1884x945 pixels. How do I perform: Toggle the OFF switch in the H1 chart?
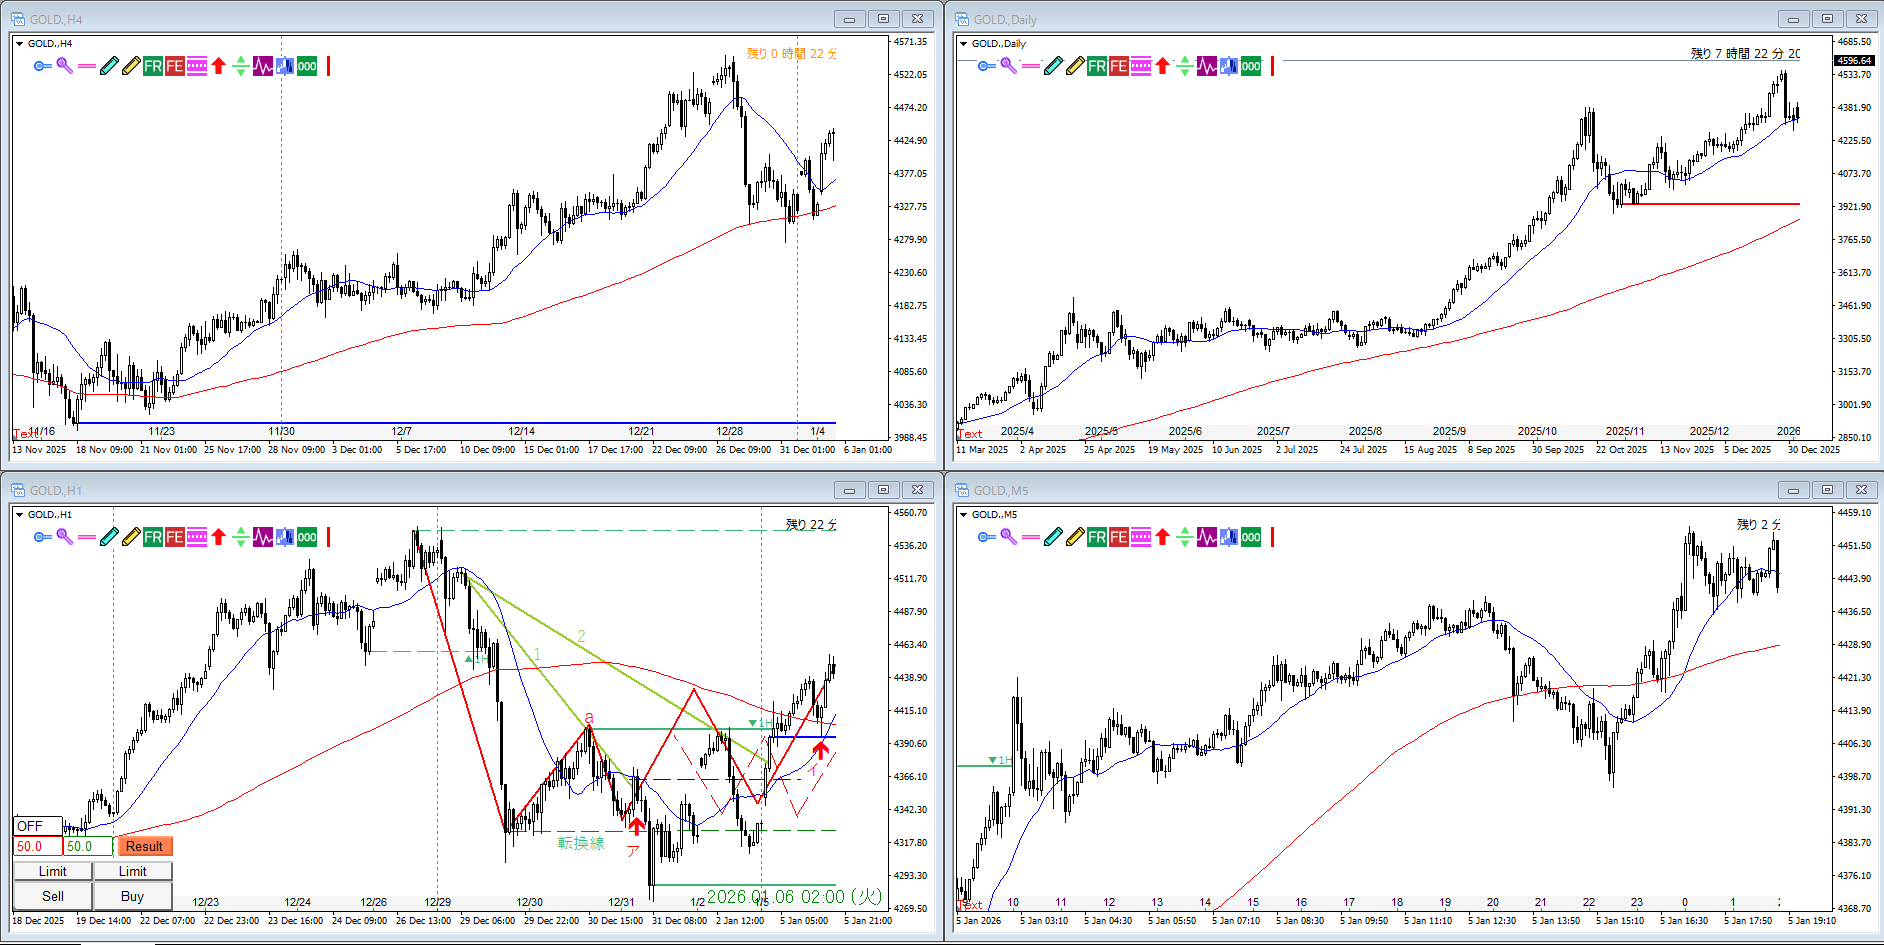[x=37, y=826]
